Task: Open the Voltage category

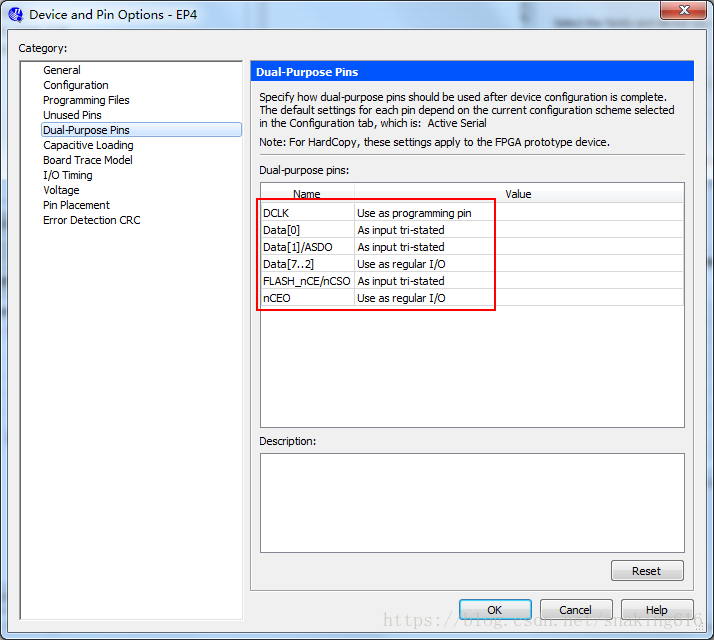Action: coord(61,190)
